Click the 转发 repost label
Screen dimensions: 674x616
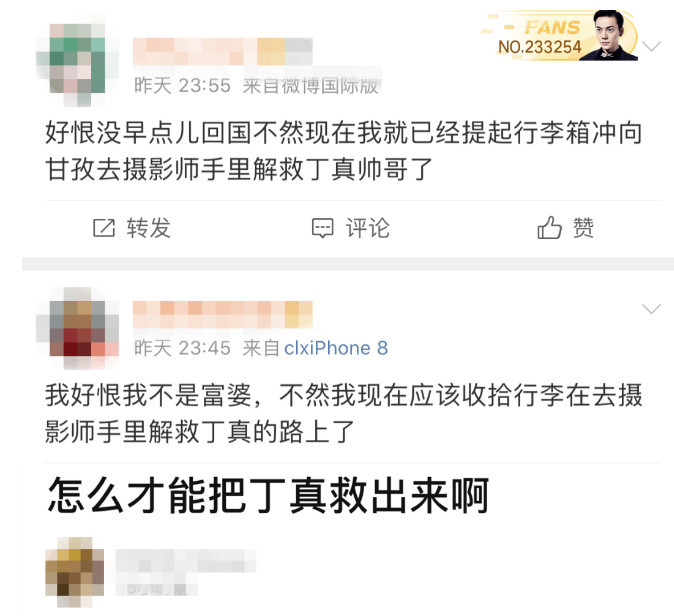point(149,228)
